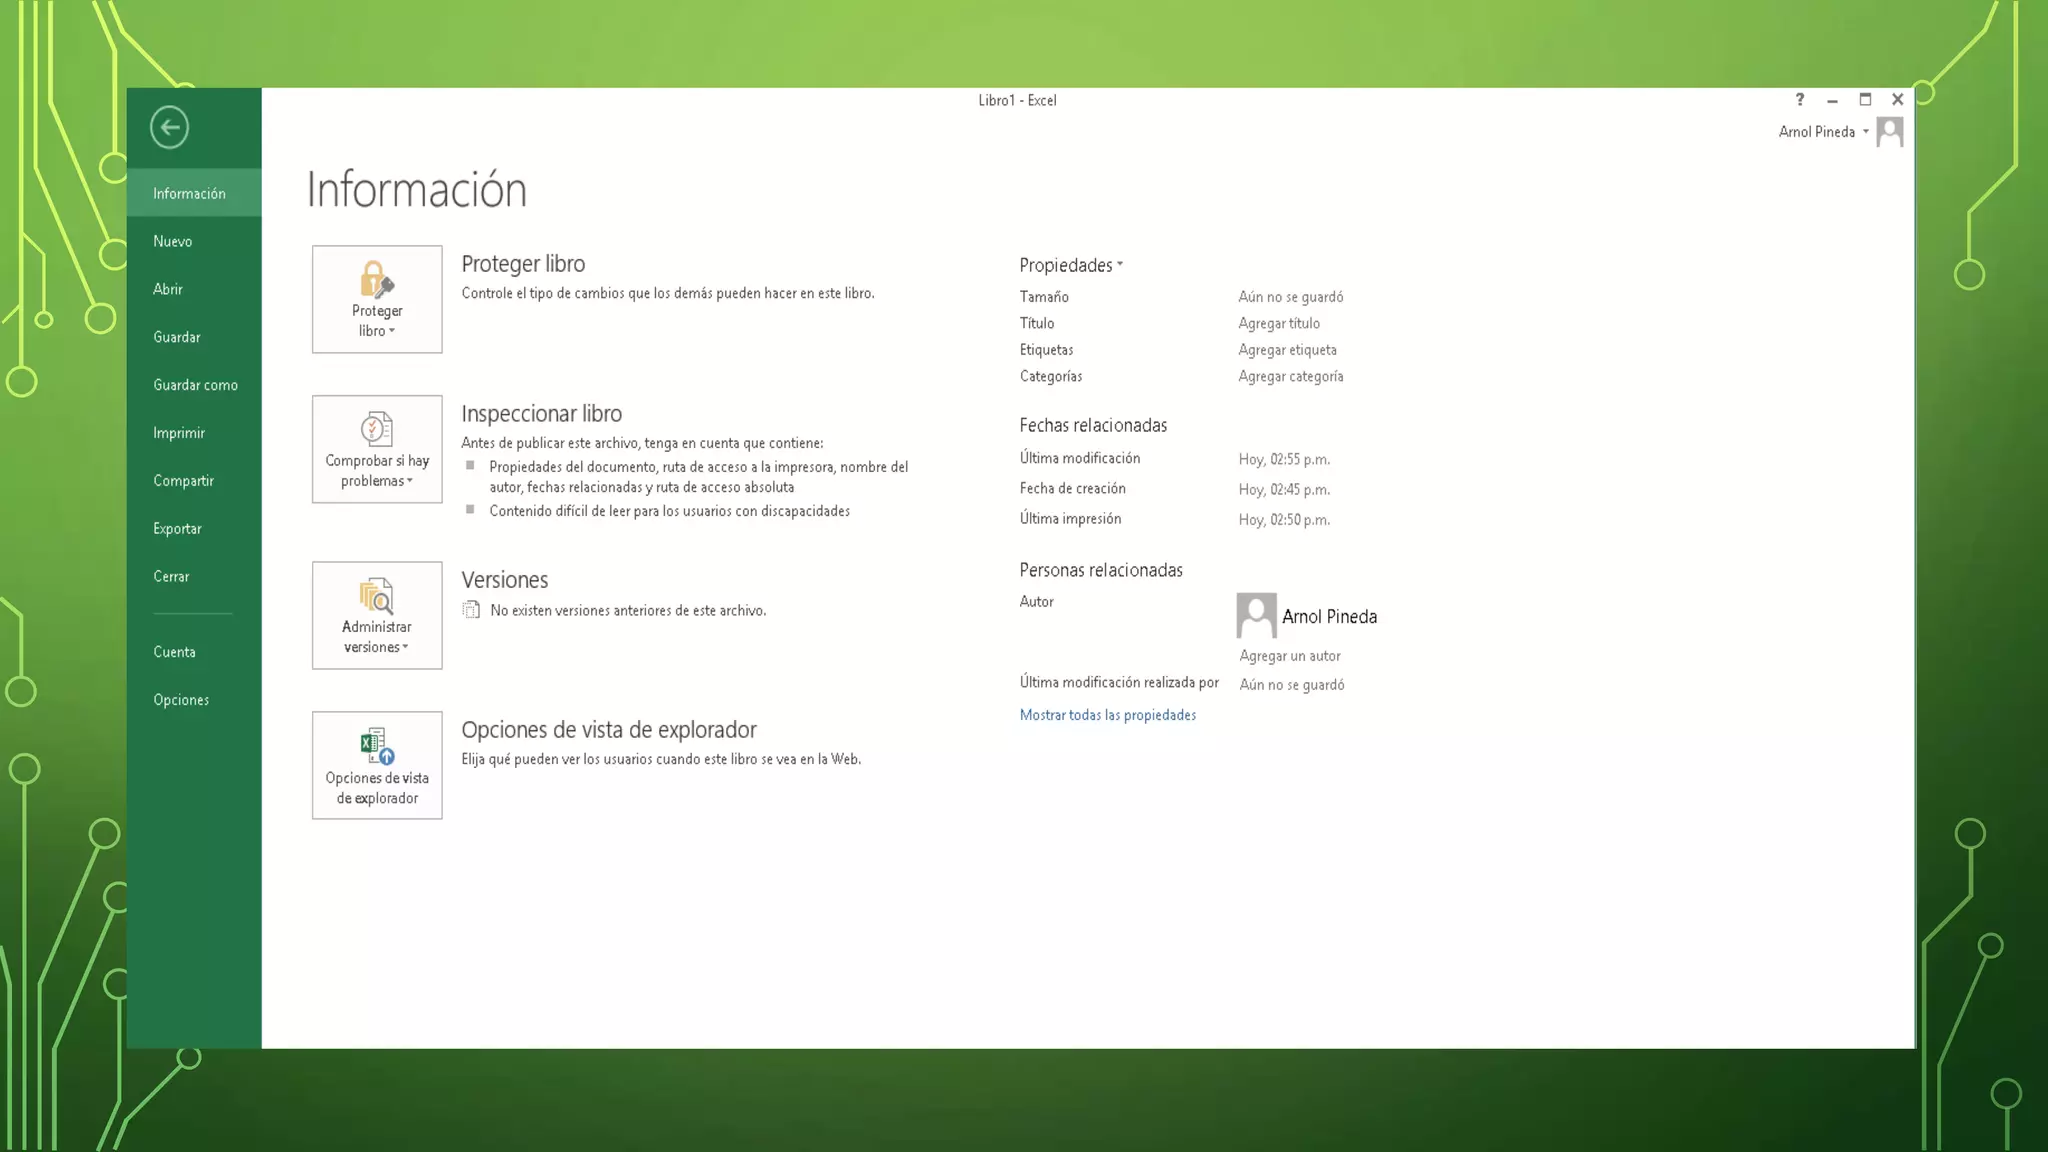Open Guardar como in sidebar
Image resolution: width=2048 pixels, height=1152 pixels.
click(195, 385)
